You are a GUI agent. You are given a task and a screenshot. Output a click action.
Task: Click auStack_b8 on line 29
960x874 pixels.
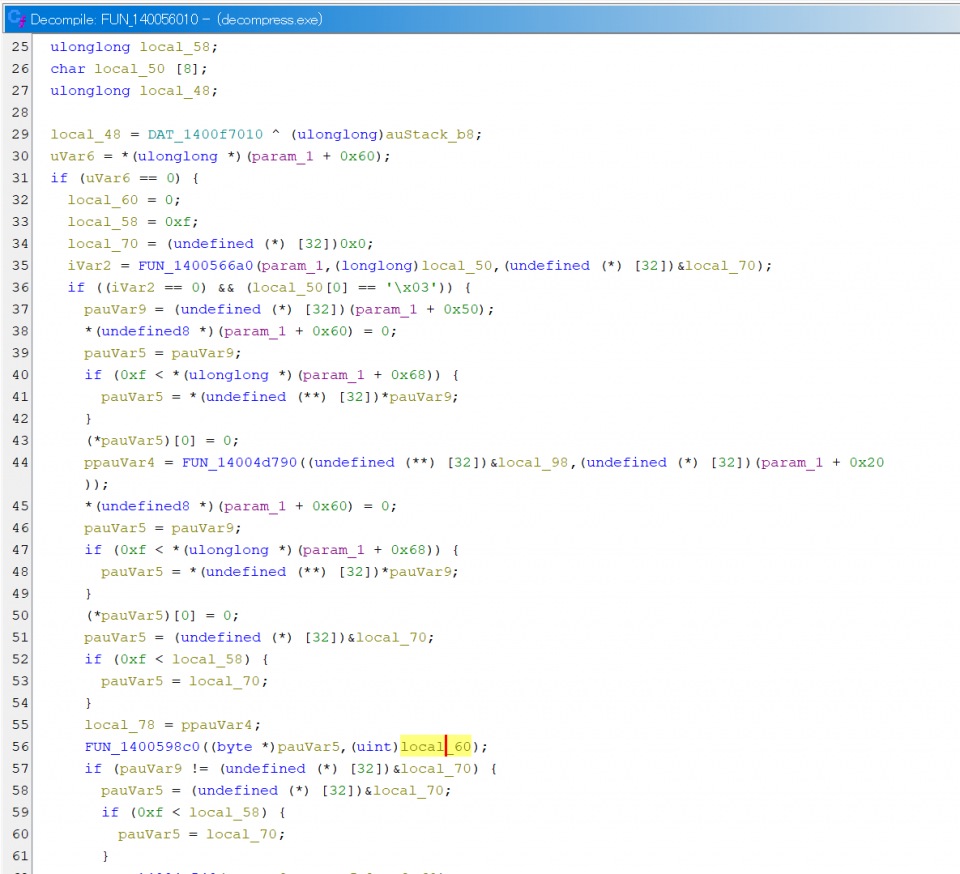(429, 135)
